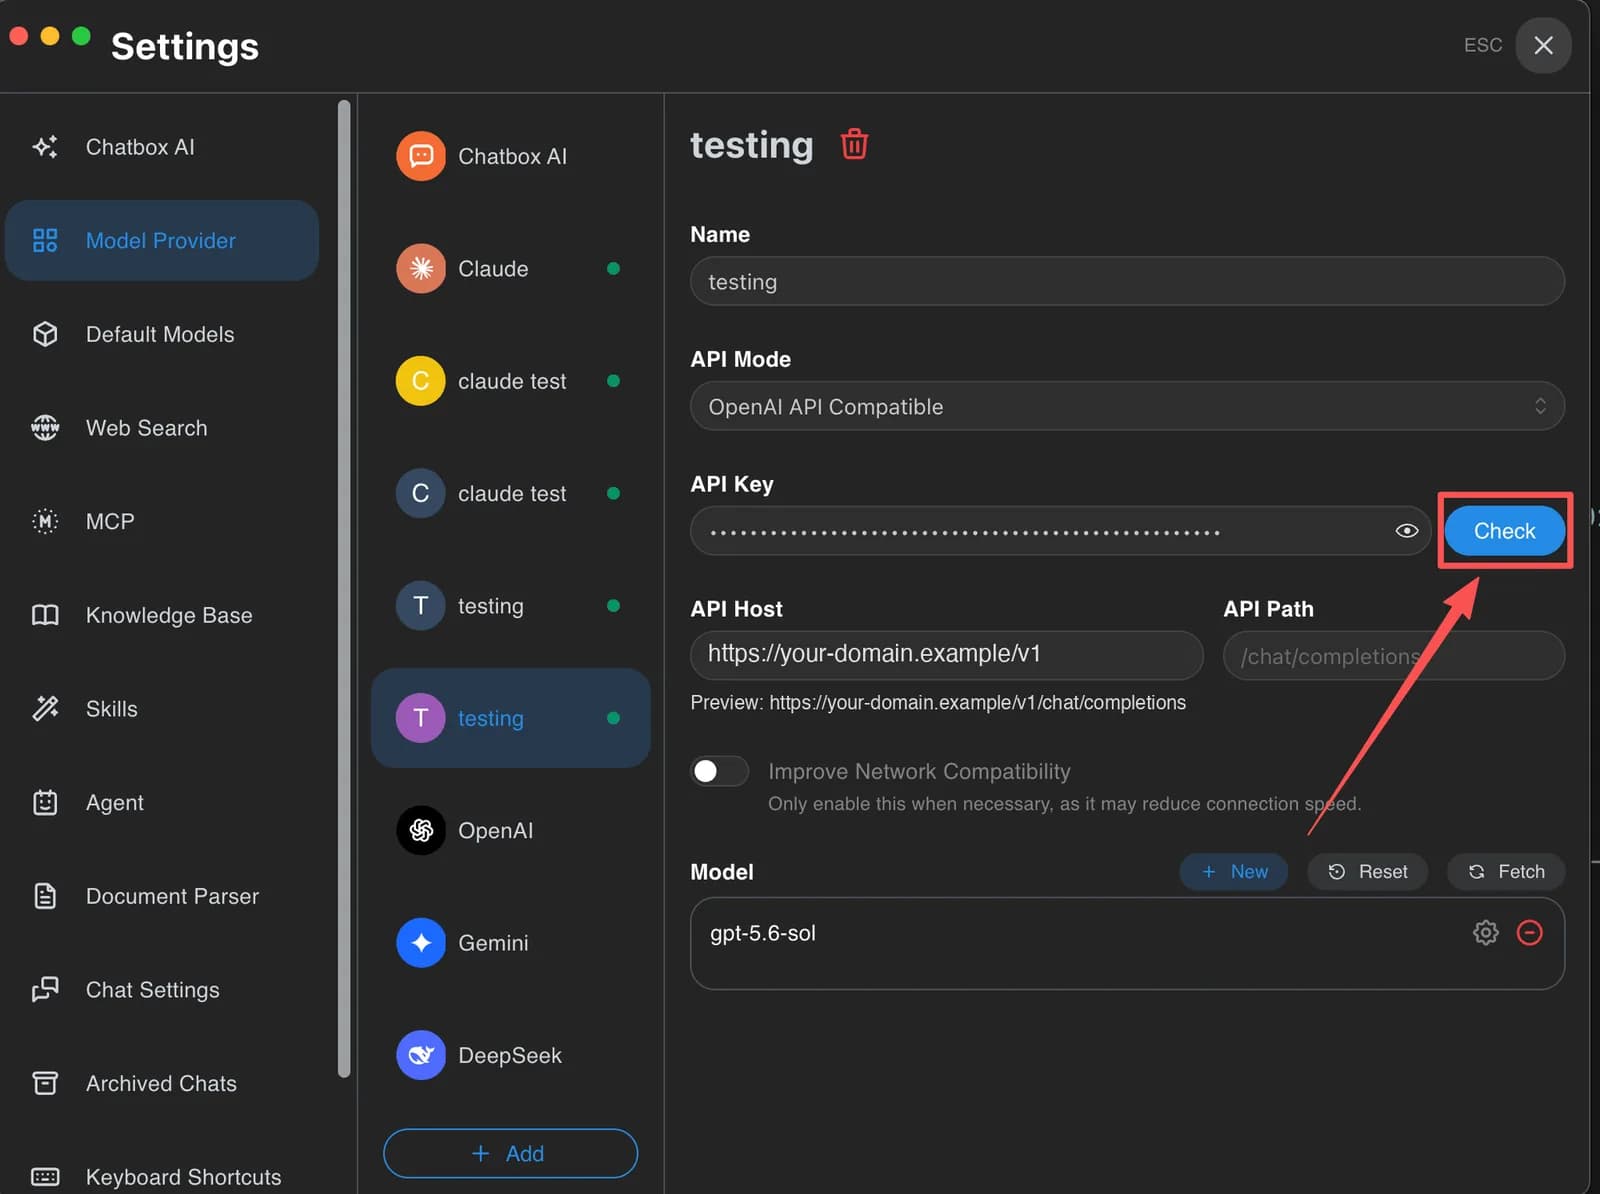The image size is (1600, 1194).
Task: Open Document Parser via its page icon
Action: [45, 896]
